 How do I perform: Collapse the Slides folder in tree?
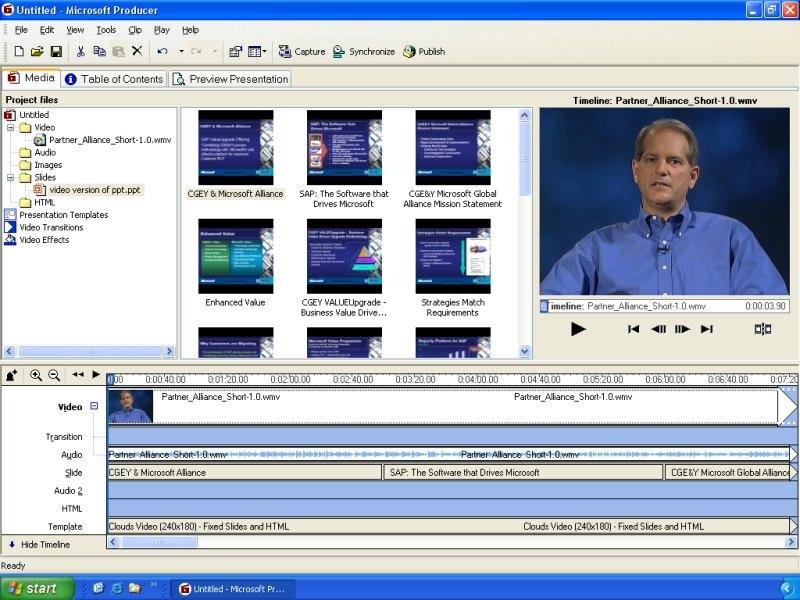pos(10,178)
